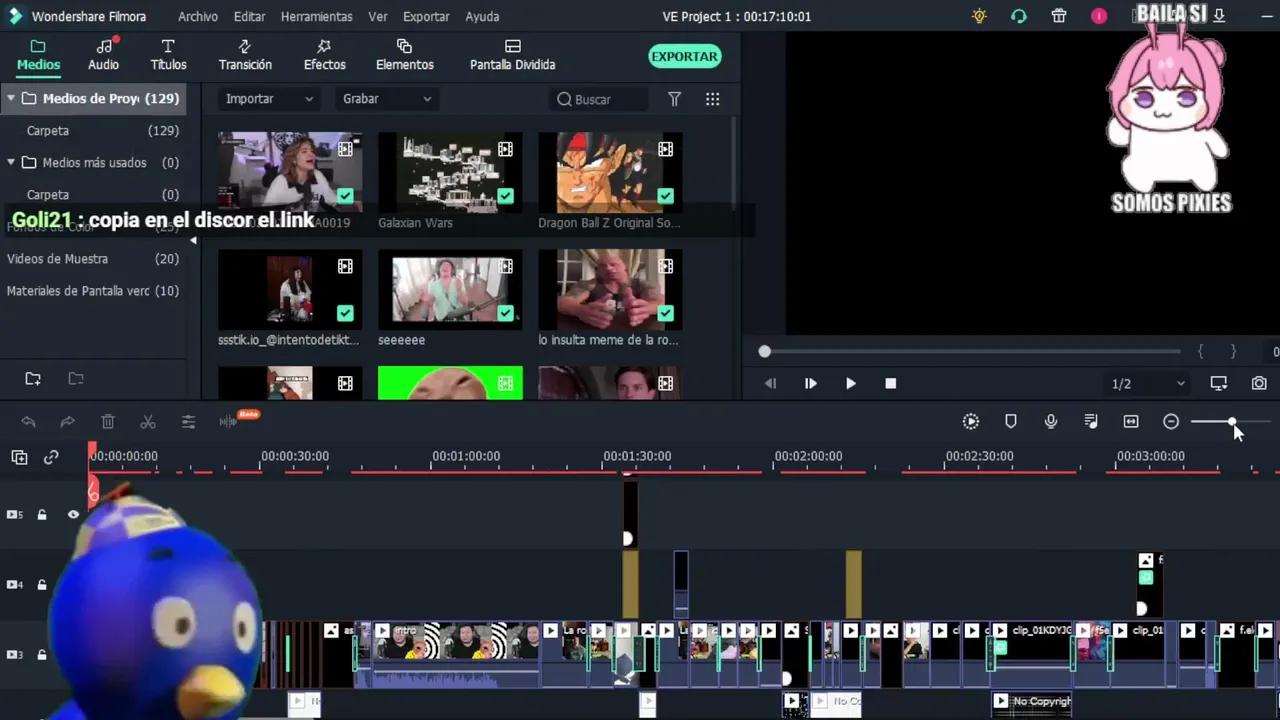Click the snapshot camera icon
Image resolution: width=1280 pixels, height=720 pixels.
tap(1259, 383)
